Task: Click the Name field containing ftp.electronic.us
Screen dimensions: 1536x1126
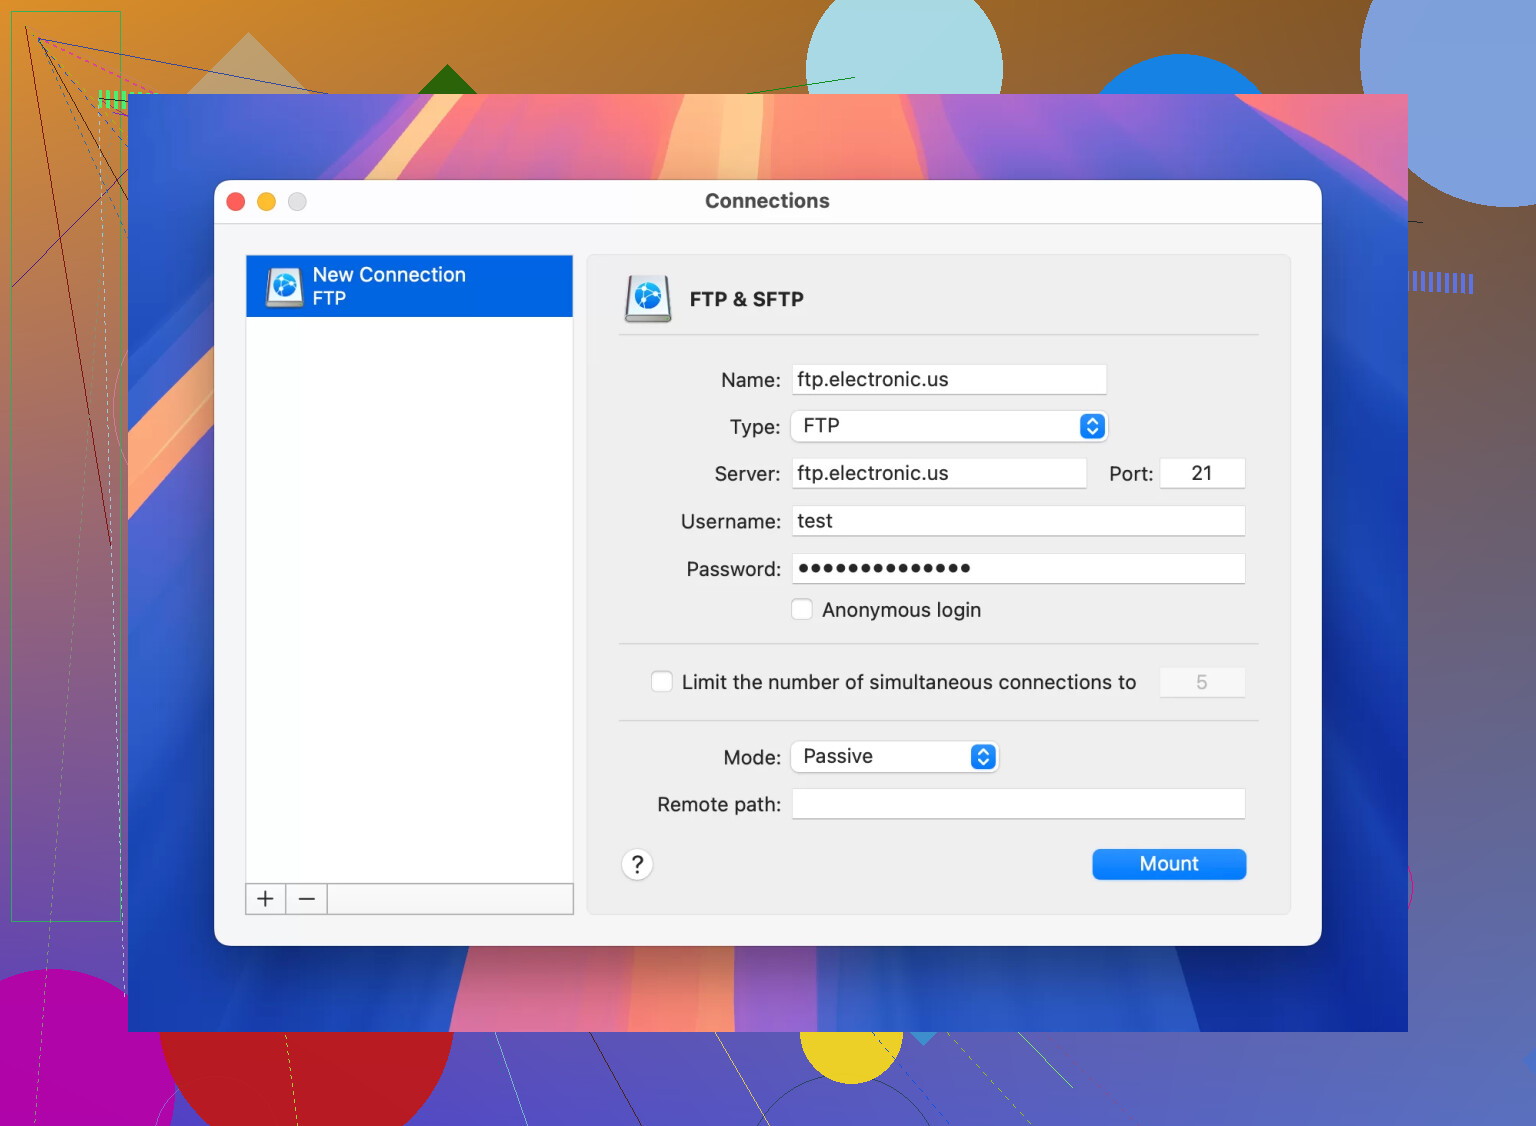Action: [x=948, y=380]
